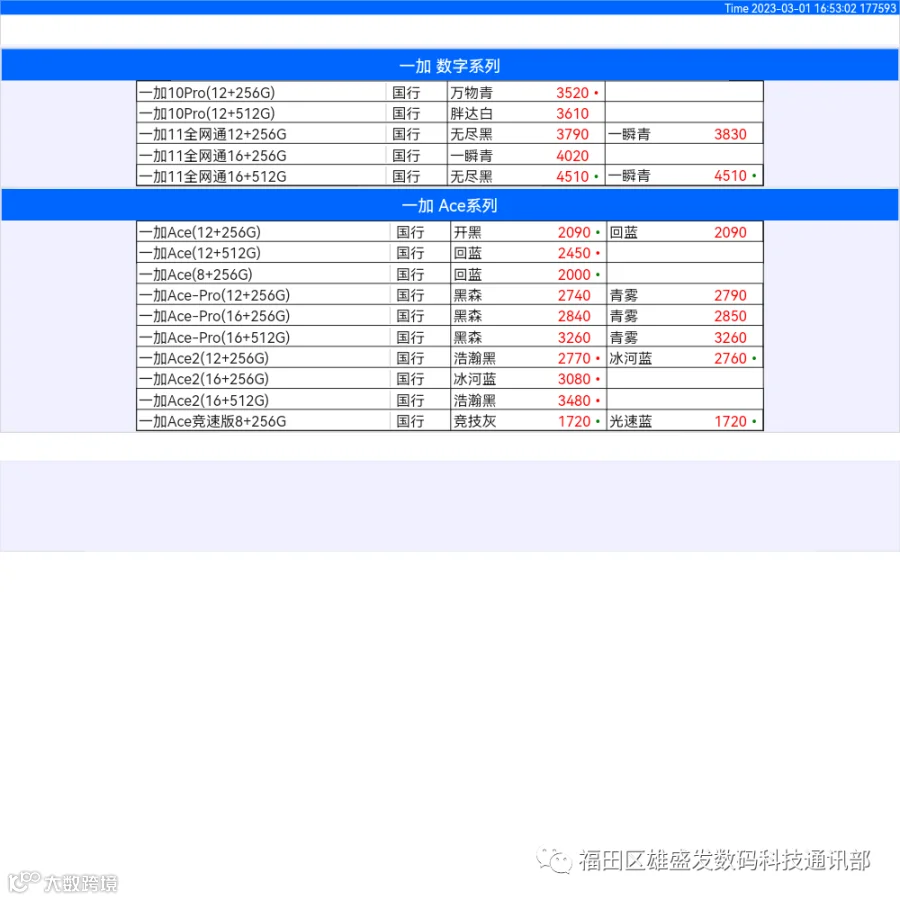Viewport: 900px width, 900px height.
Task: Click the 光速蓝 color cell
Action: [x=631, y=421]
